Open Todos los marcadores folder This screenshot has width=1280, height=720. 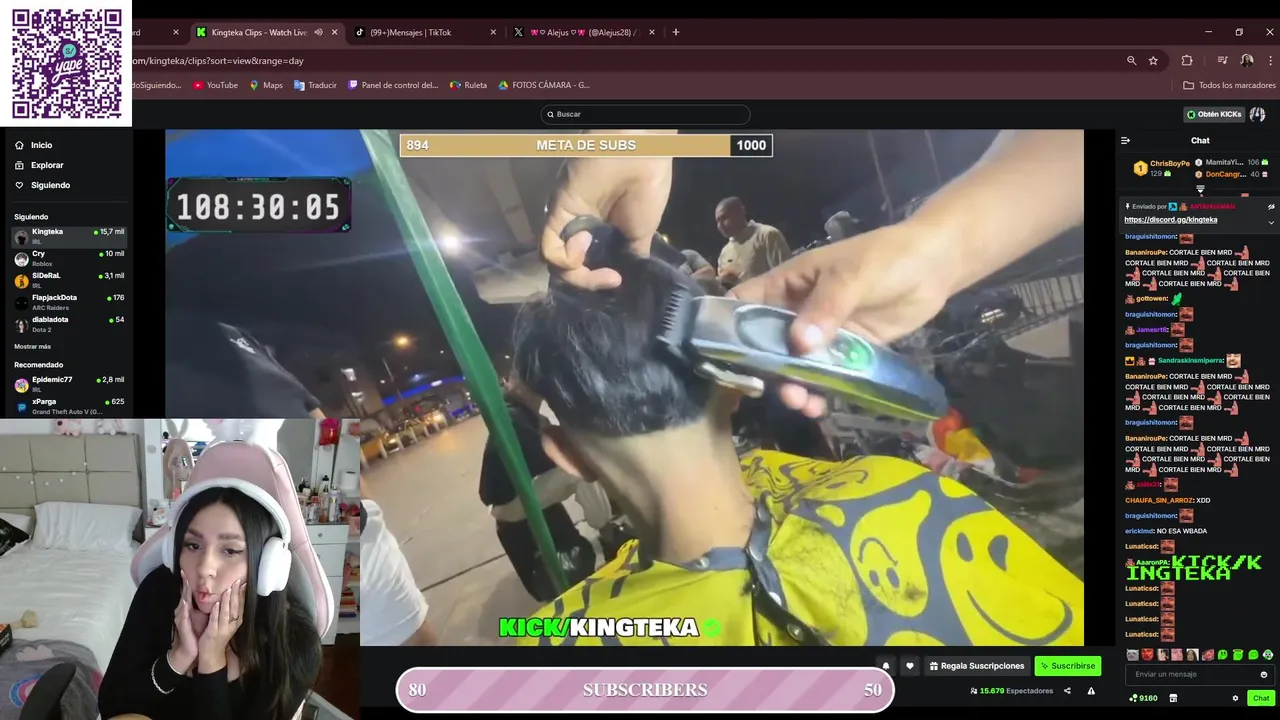1229,85
